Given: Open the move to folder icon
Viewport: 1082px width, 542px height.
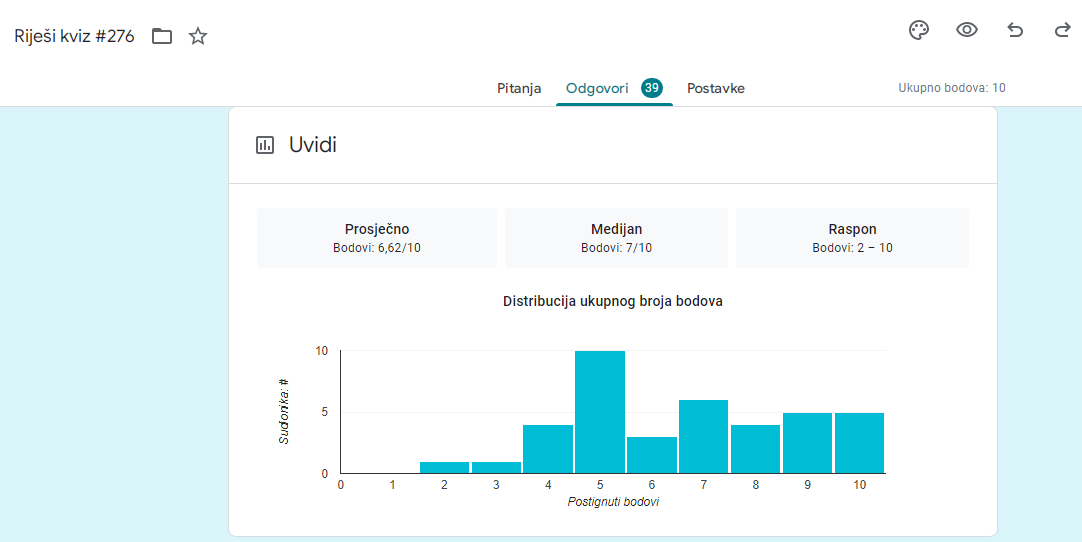Looking at the screenshot, I should tap(162, 36).
